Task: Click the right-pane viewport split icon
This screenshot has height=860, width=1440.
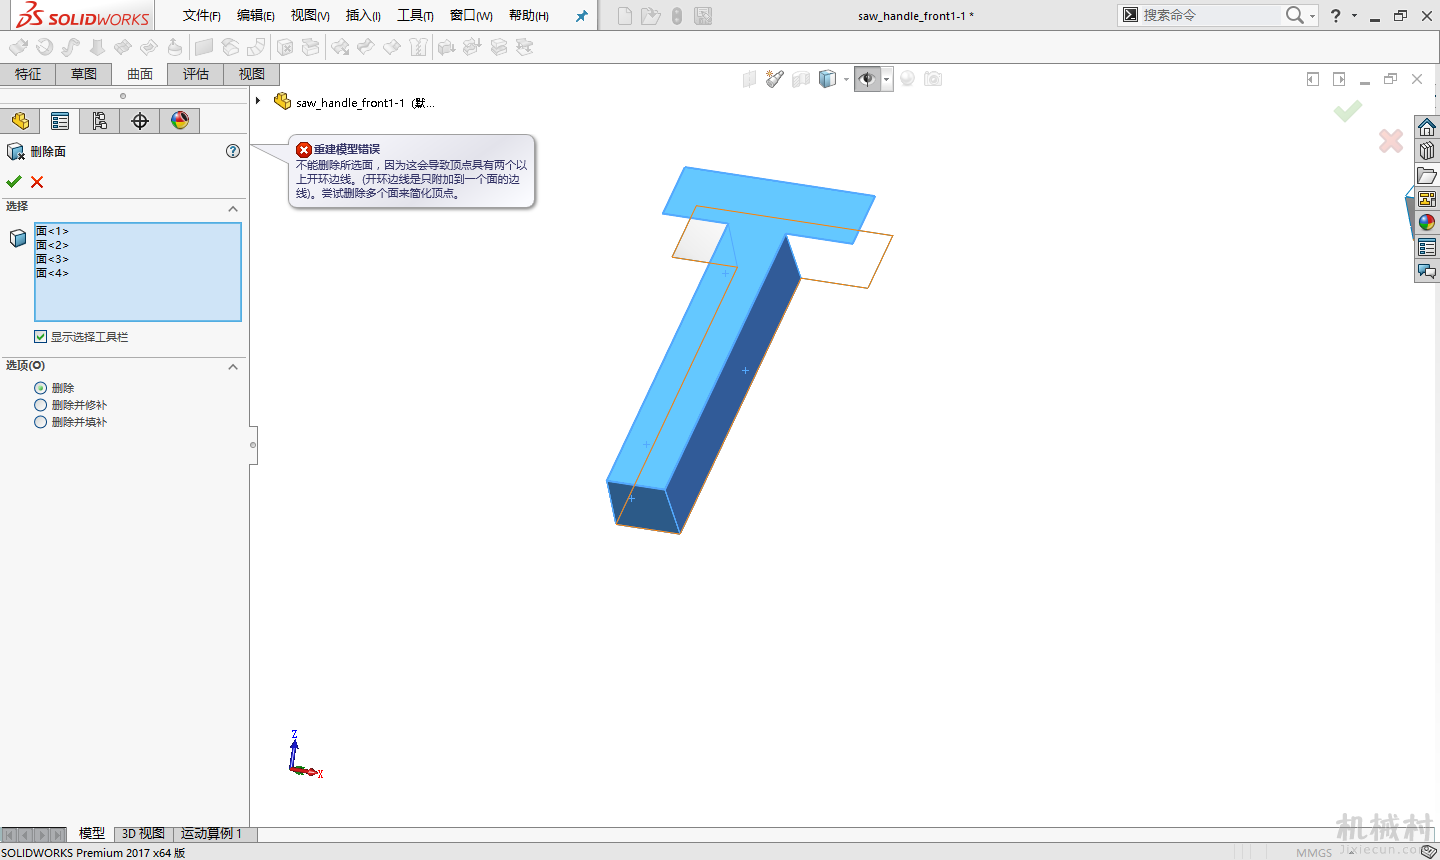Action: pyautogui.click(x=1339, y=79)
